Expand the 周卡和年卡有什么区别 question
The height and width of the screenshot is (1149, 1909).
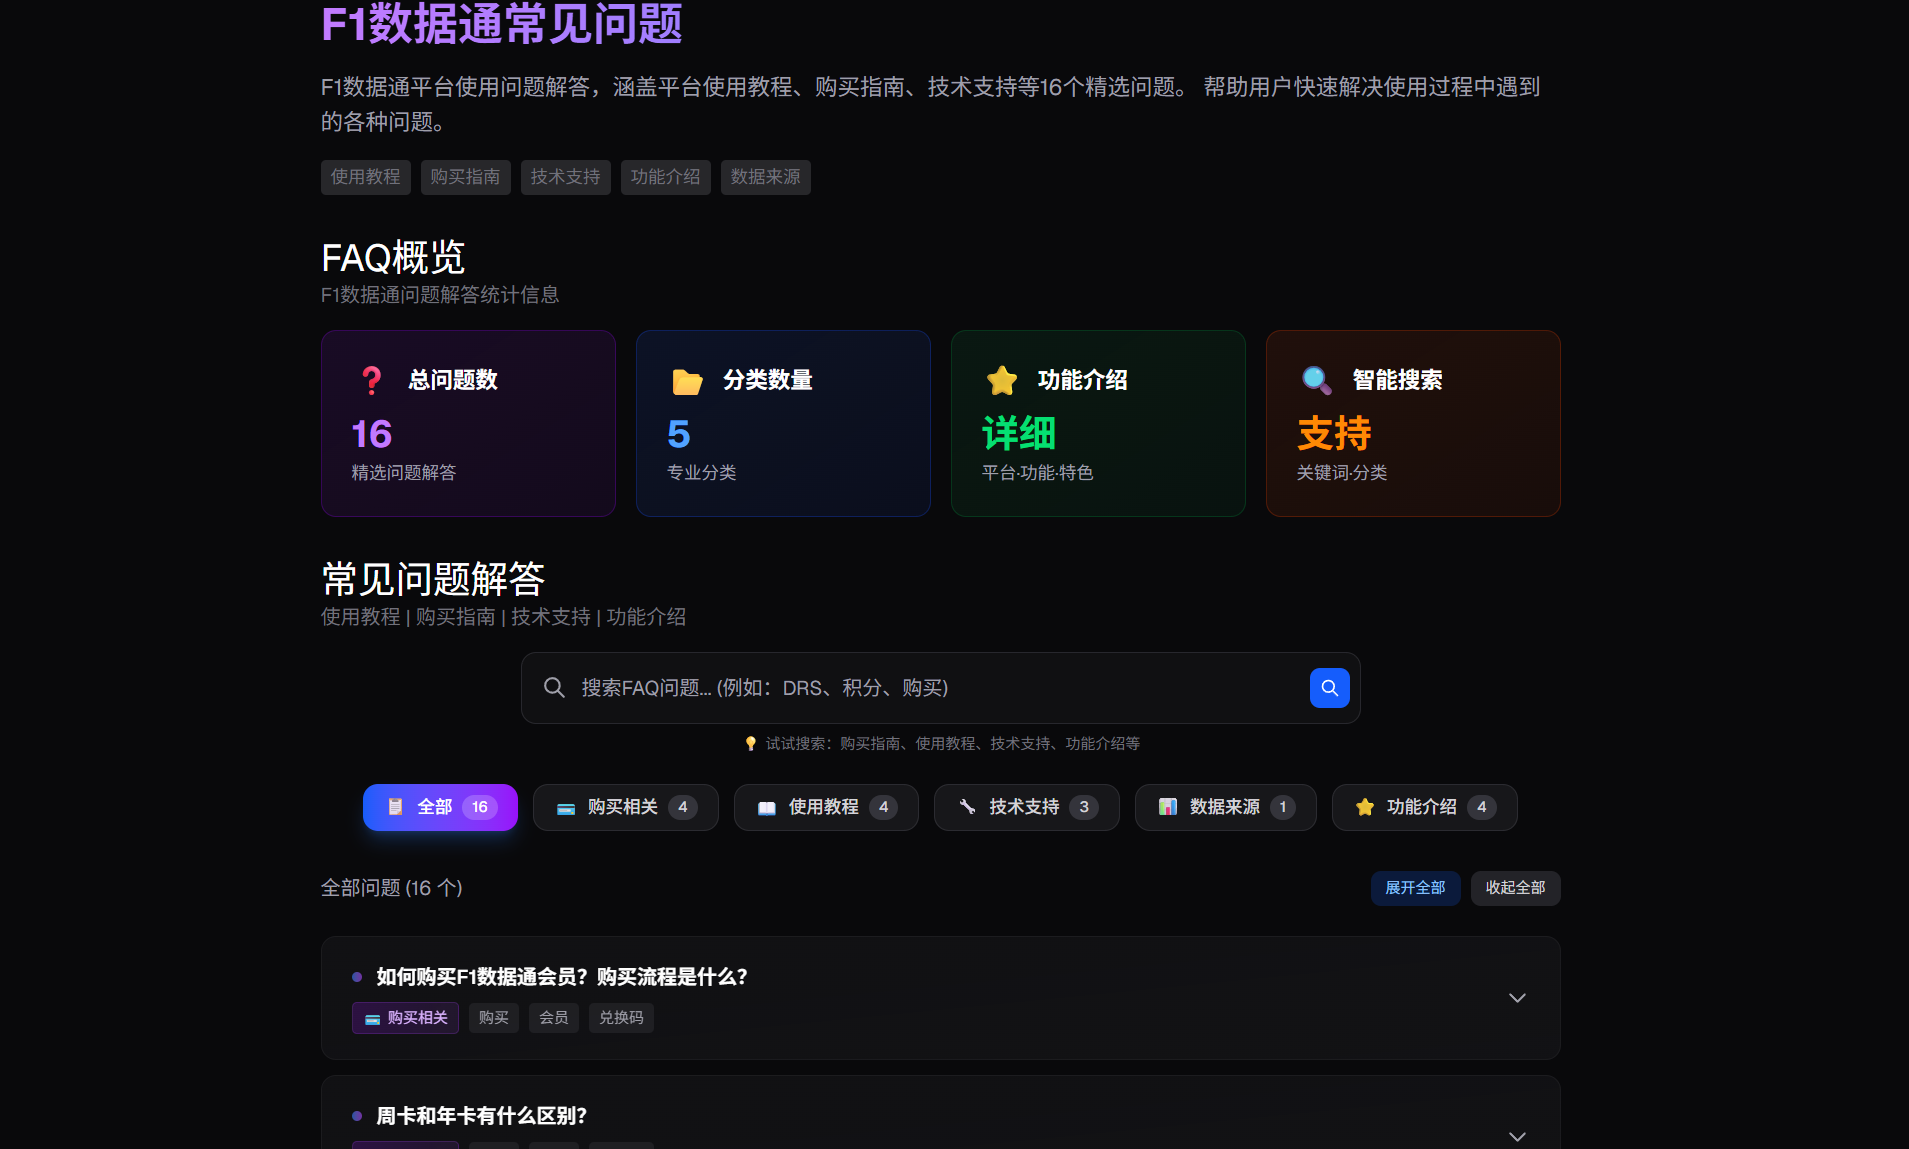[x=1517, y=1135]
